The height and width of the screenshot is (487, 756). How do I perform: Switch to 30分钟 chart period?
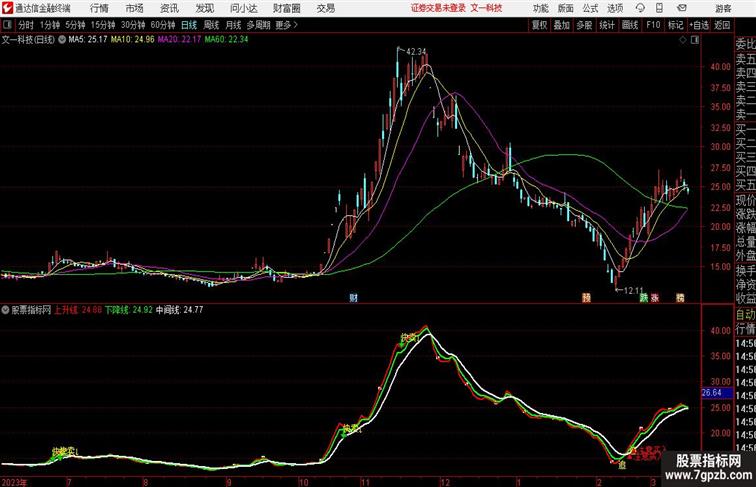133,25
